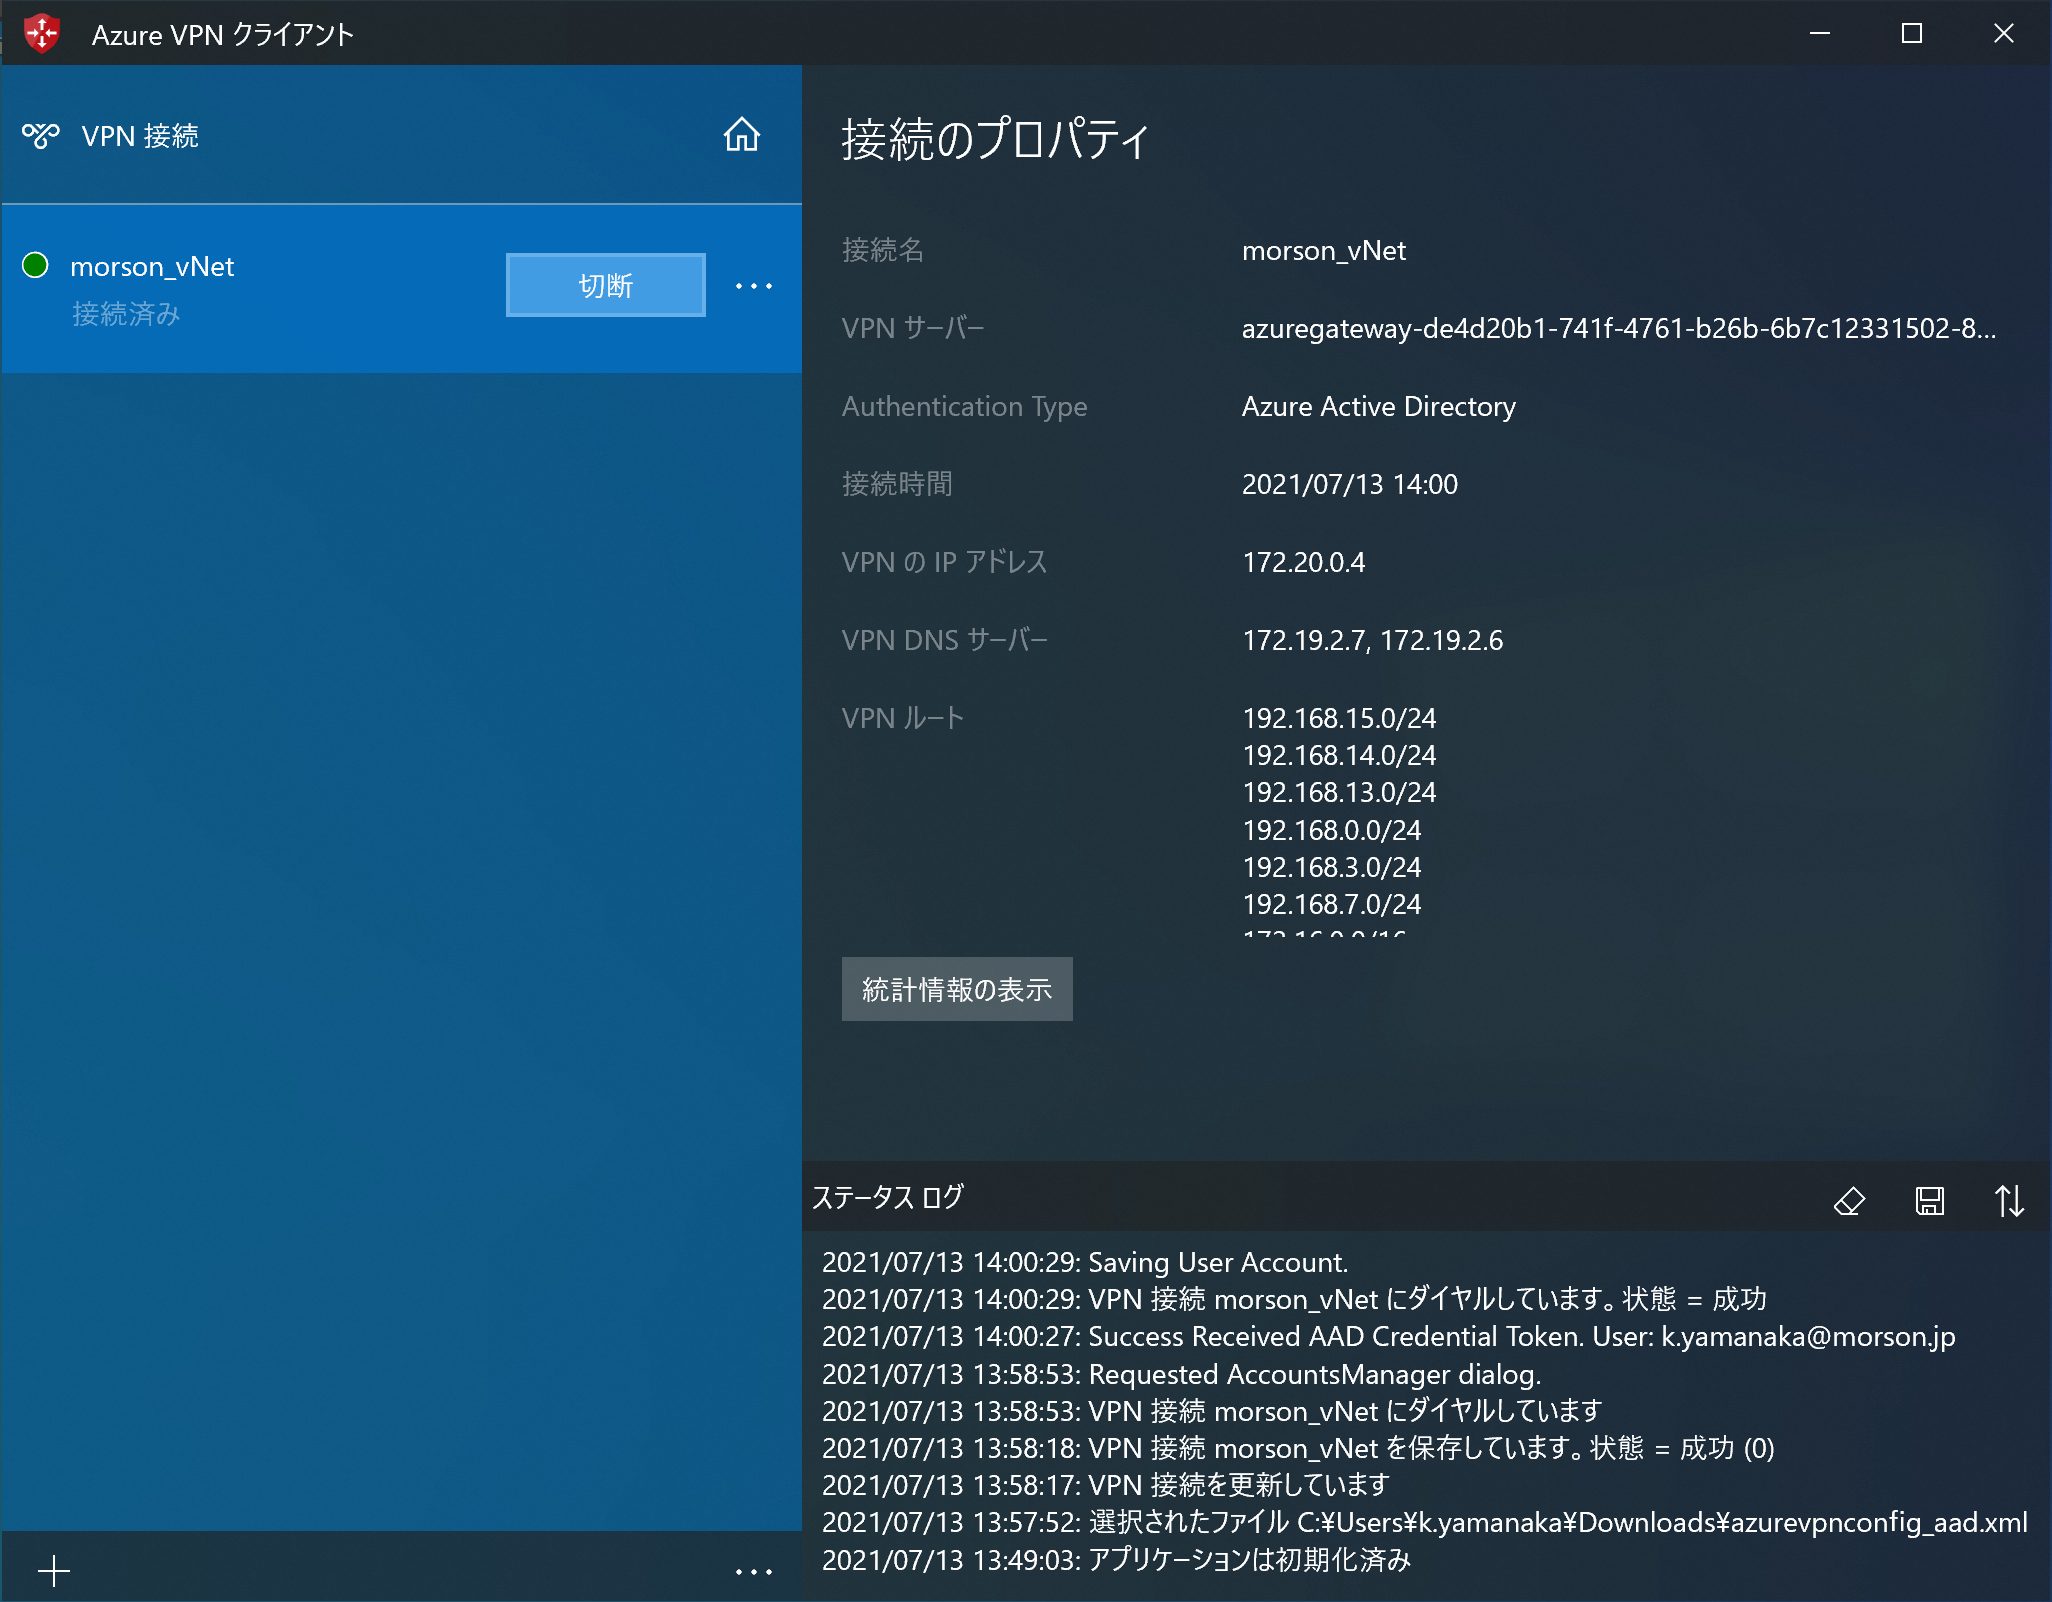Clear the status log with eraser icon

point(1849,1200)
